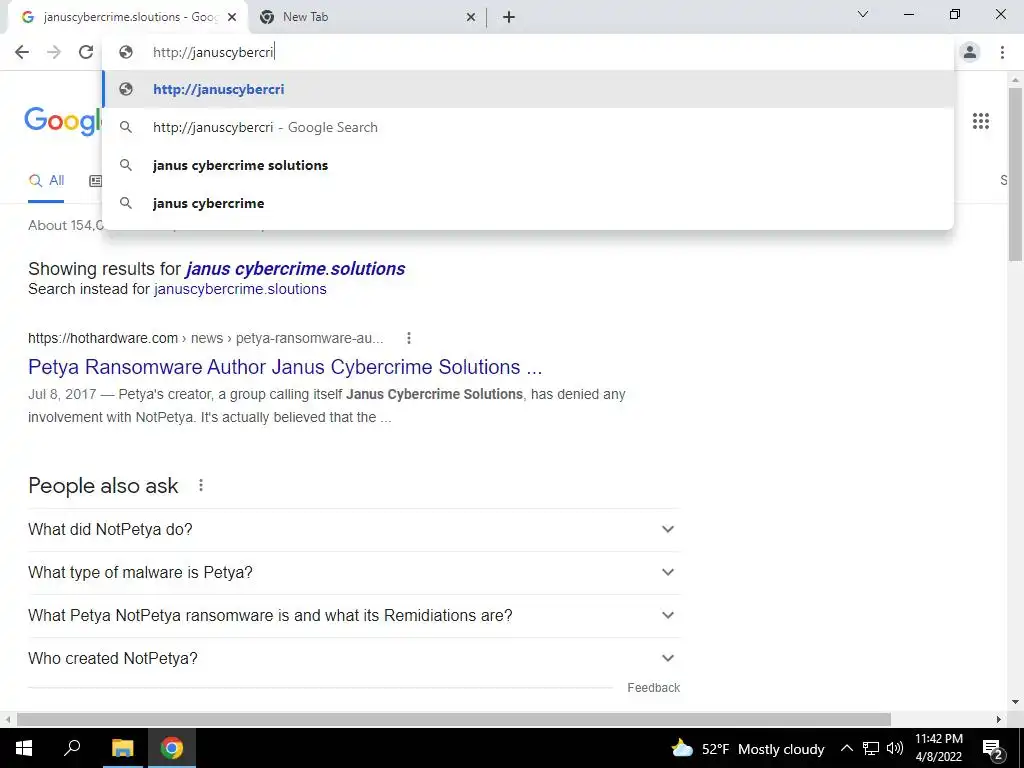Image resolution: width=1024 pixels, height=768 pixels.
Task: Open People also ask options menu
Action: [201, 485]
